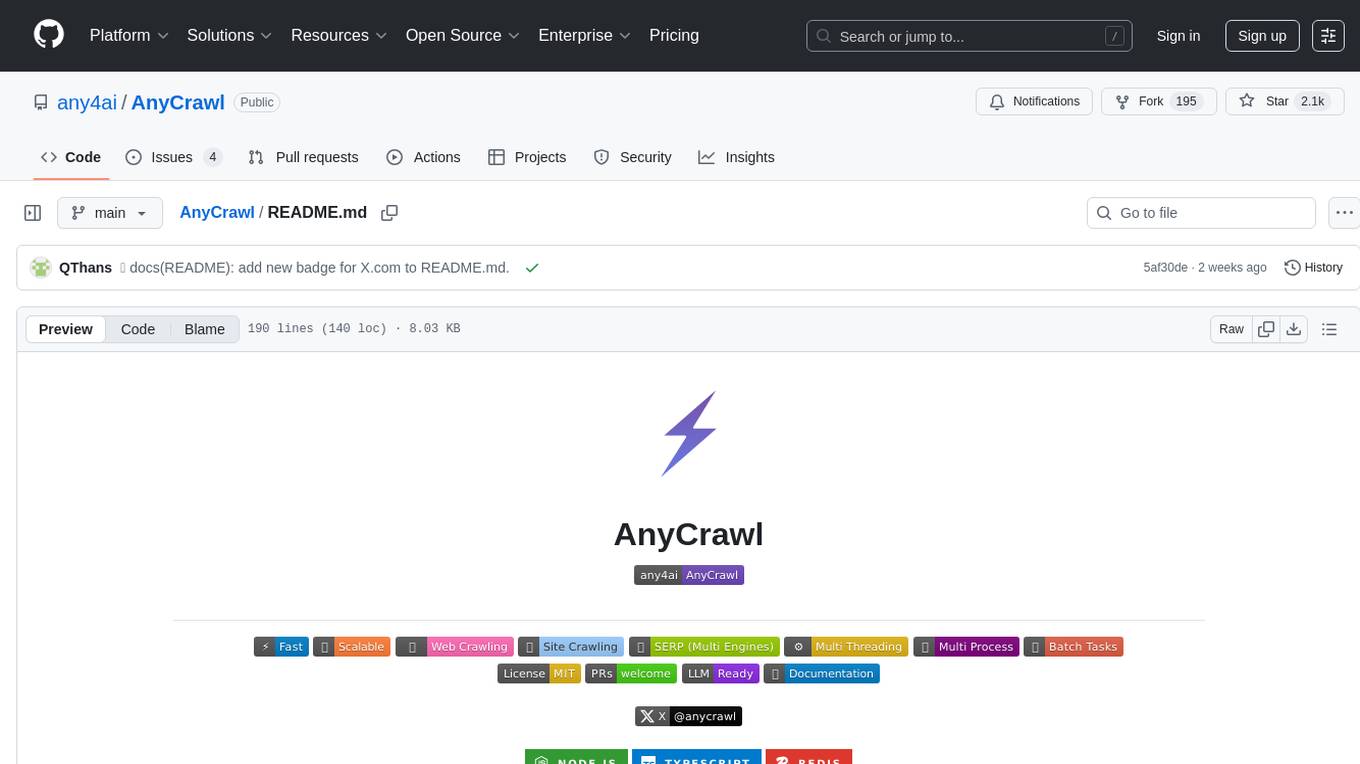Open the file History
The width and height of the screenshot is (1360, 764).
coord(1313,267)
